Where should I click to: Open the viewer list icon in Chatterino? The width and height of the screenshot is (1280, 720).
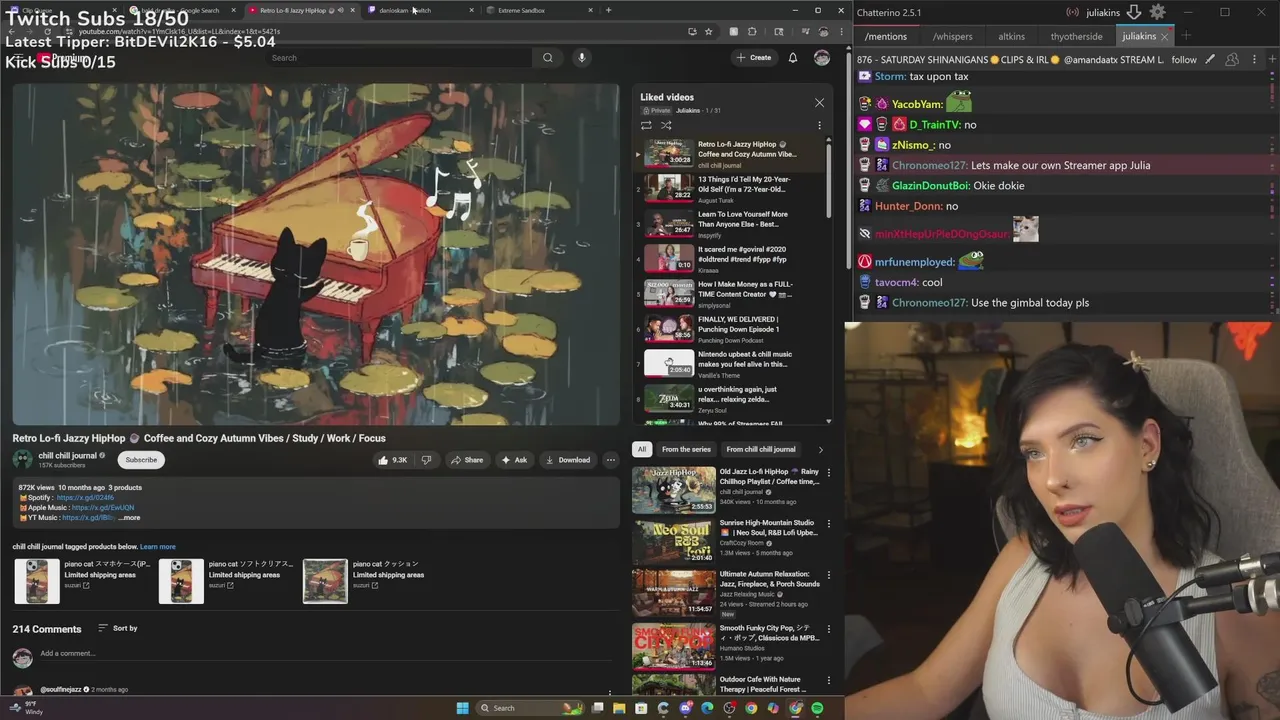pos(1232,59)
